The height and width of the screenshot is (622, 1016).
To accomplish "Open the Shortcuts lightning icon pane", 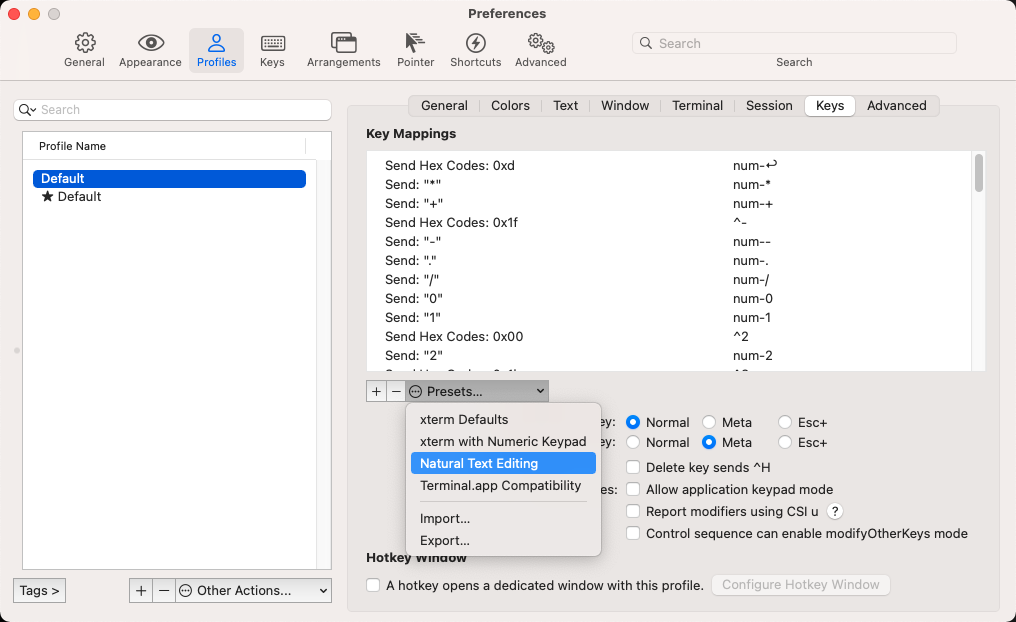I will pyautogui.click(x=475, y=43).
